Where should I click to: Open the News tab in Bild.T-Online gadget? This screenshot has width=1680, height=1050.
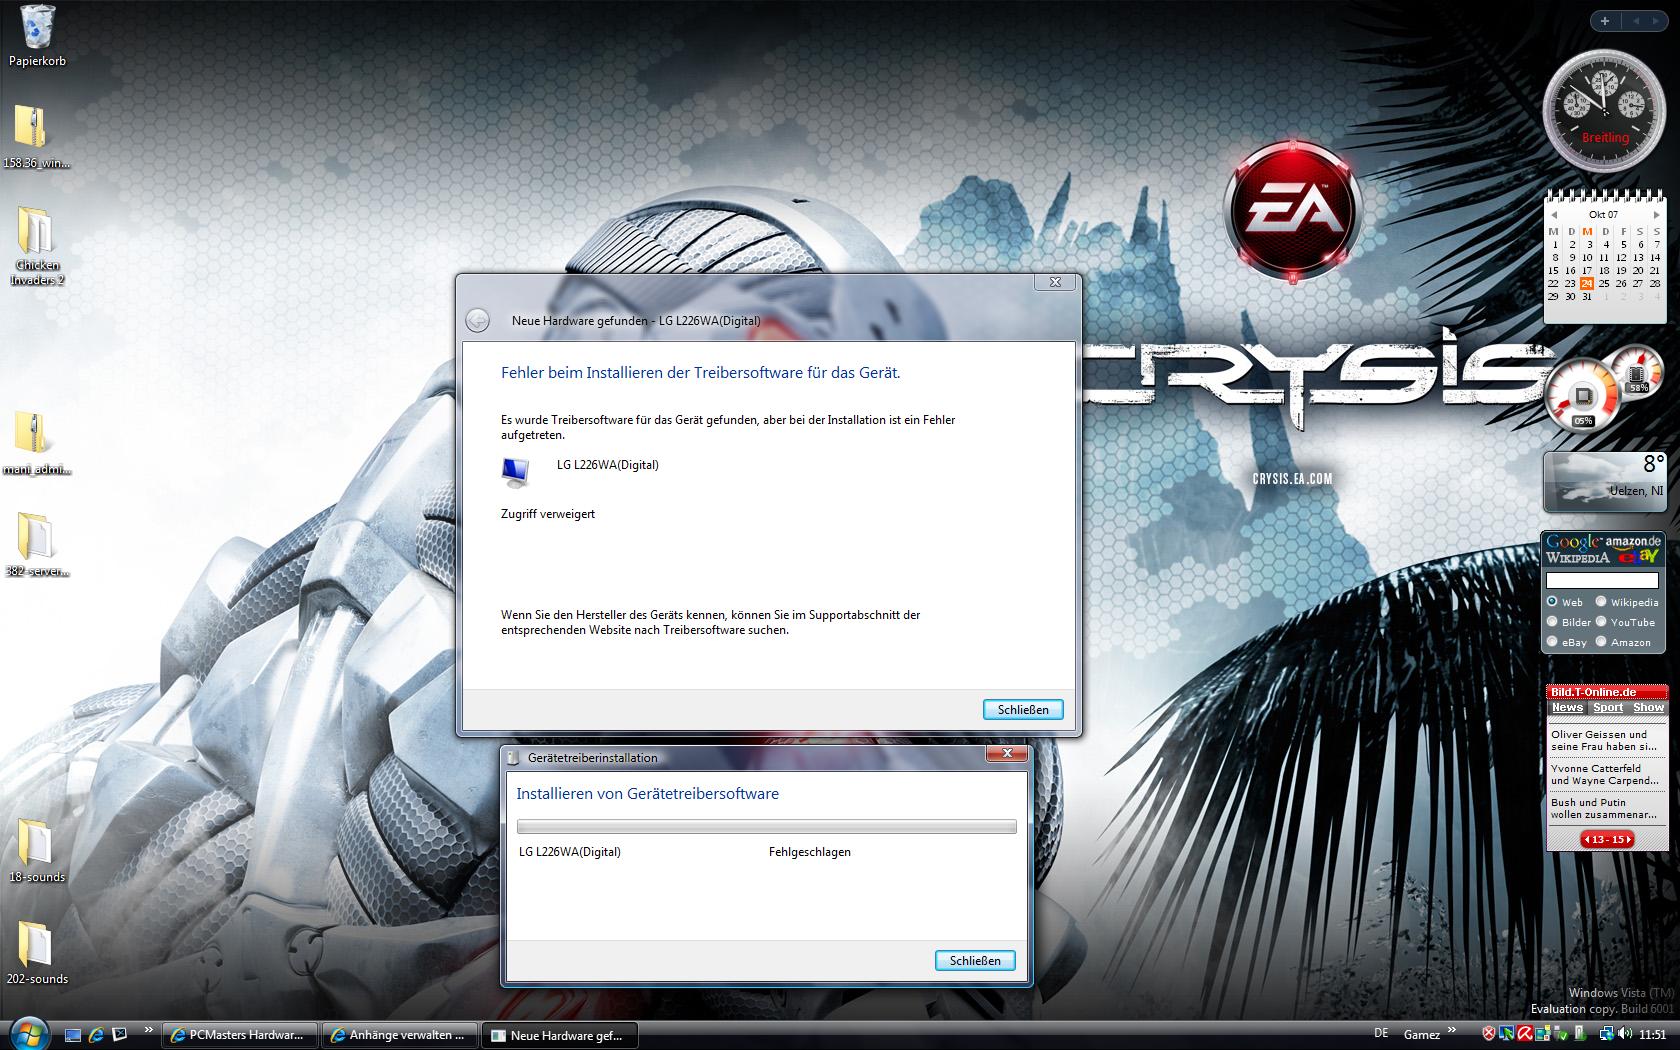tap(1567, 707)
